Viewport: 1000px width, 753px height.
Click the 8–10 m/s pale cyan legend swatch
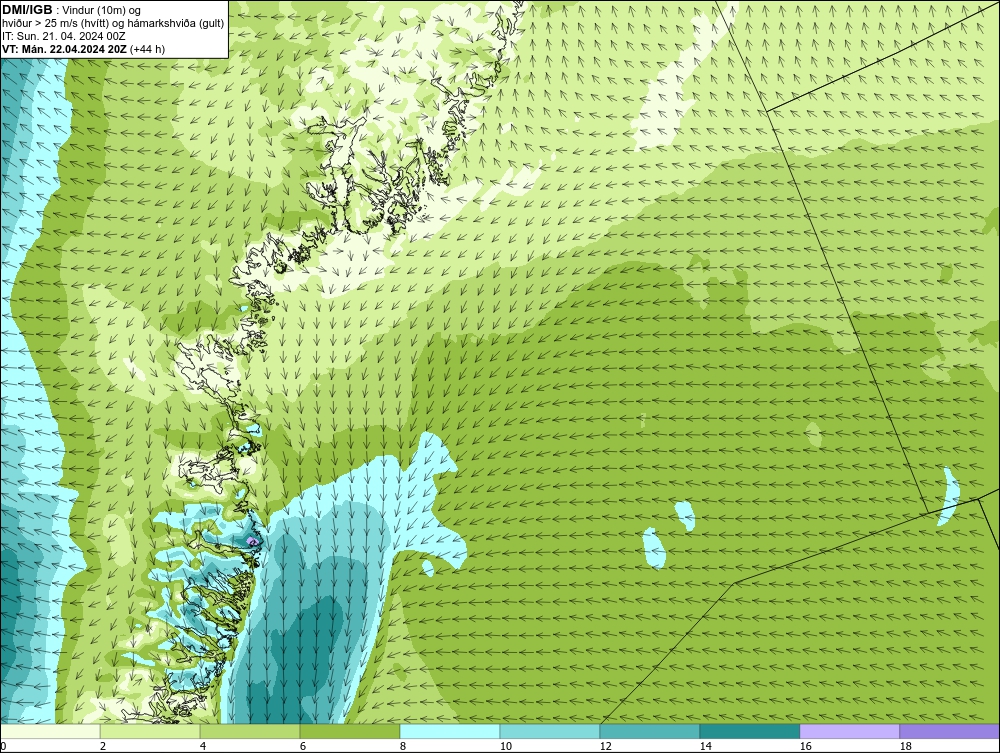[x=450, y=731]
